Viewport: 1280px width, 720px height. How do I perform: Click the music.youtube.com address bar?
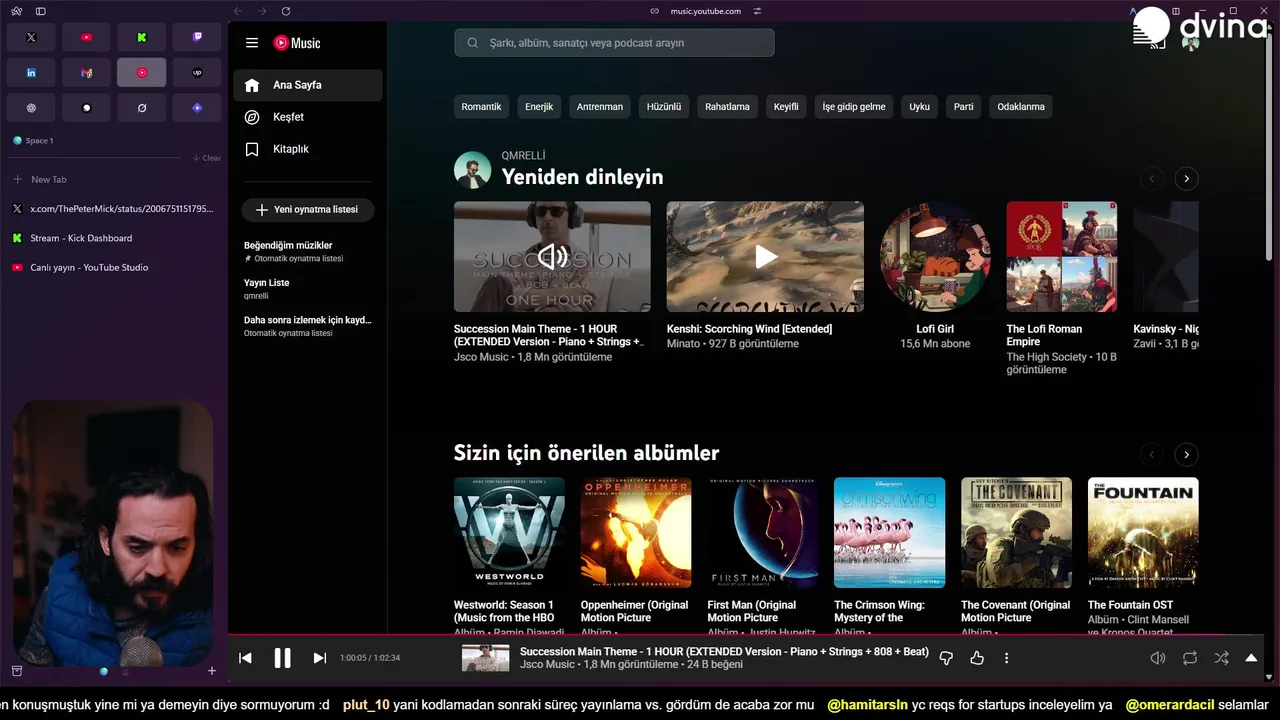click(x=706, y=11)
